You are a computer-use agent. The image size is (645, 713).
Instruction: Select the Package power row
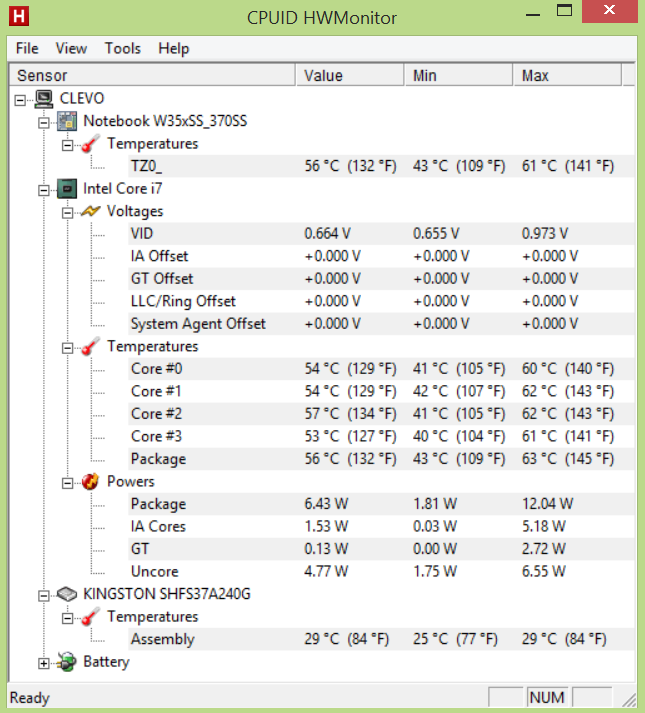[382, 504]
